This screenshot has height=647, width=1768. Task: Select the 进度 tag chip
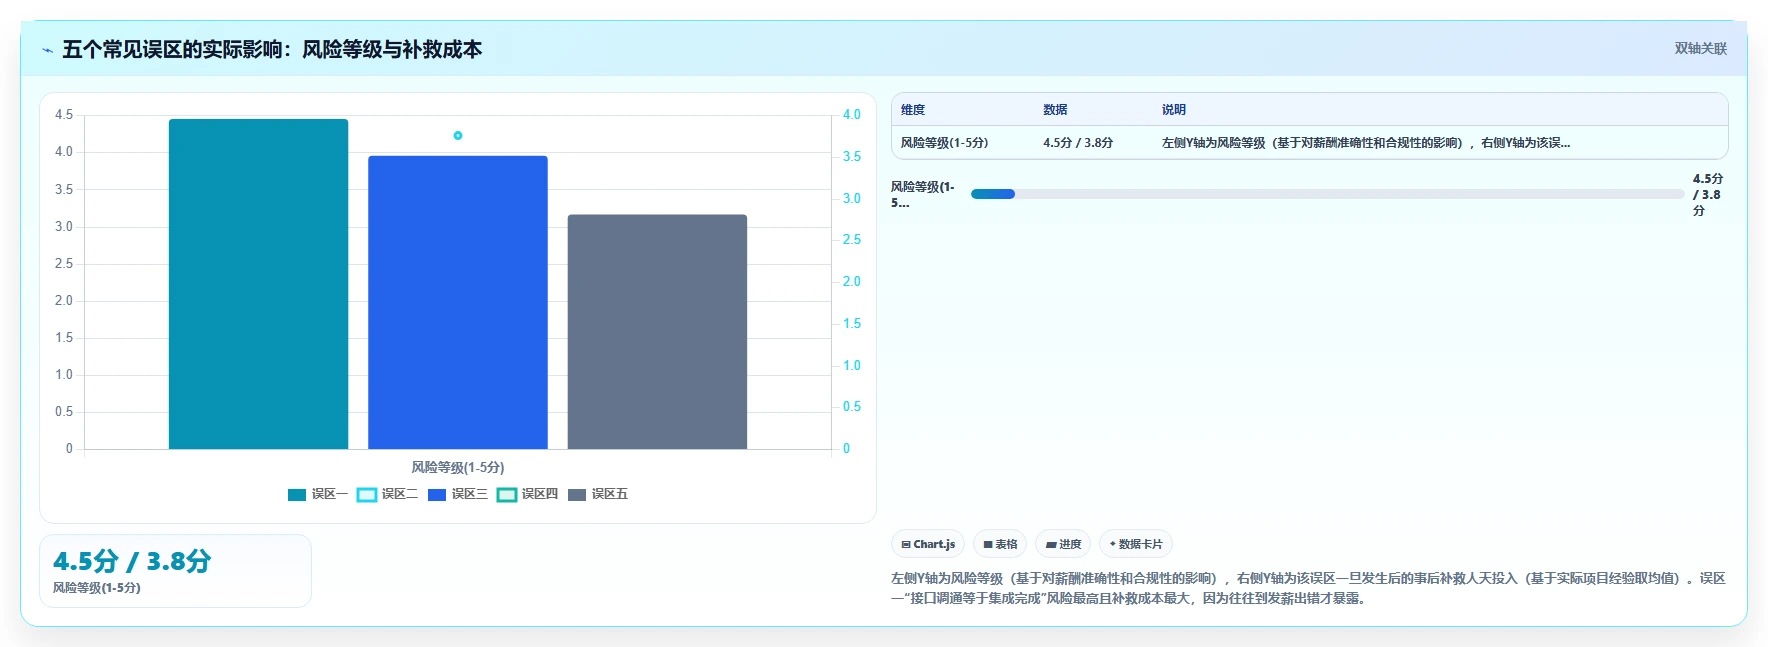[x=1063, y=544]
